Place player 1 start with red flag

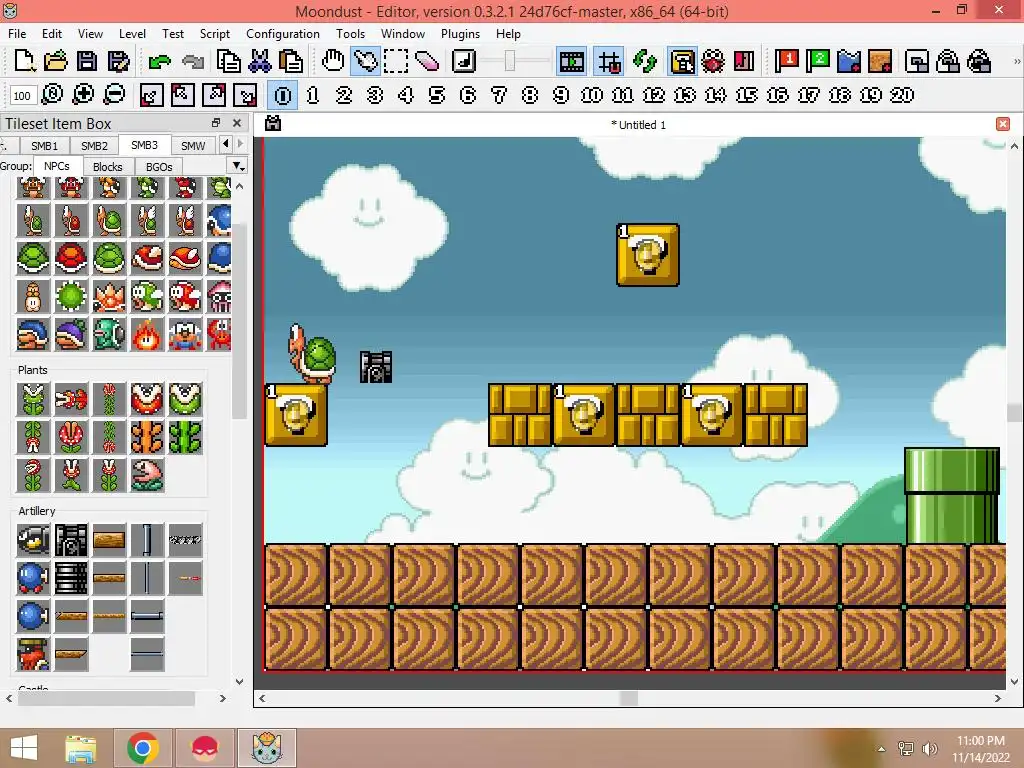(786, 61)
